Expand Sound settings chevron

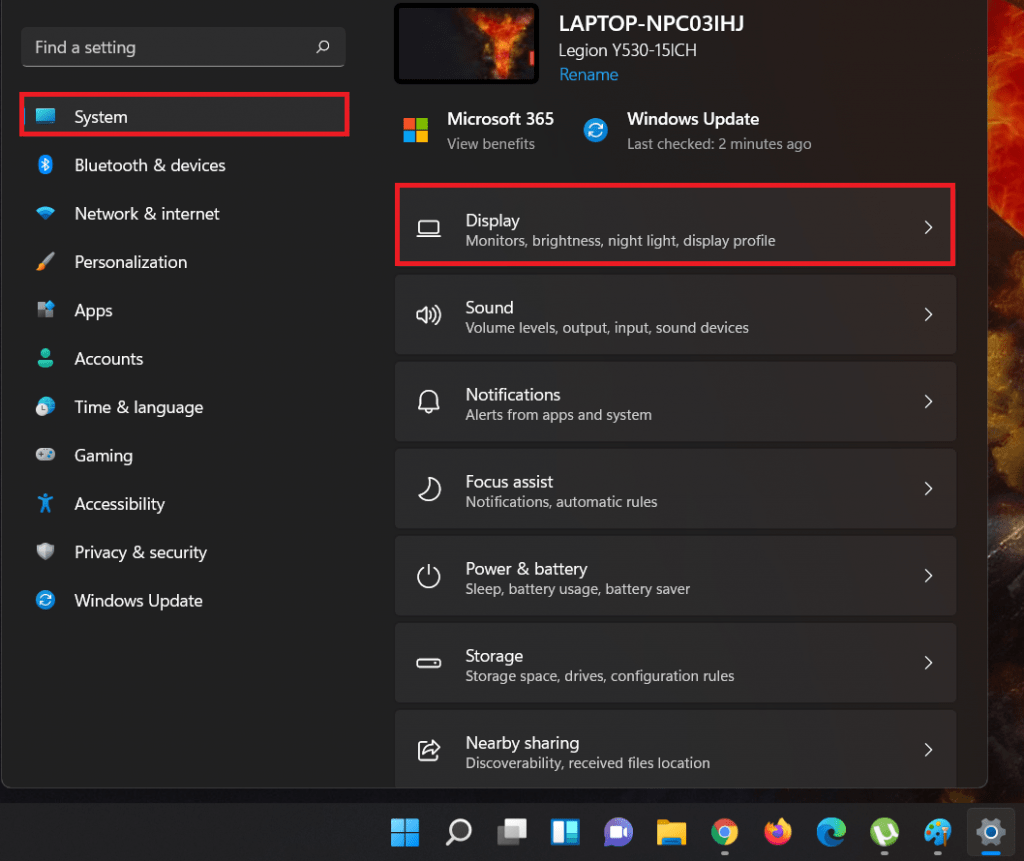(x=928, y=315)
